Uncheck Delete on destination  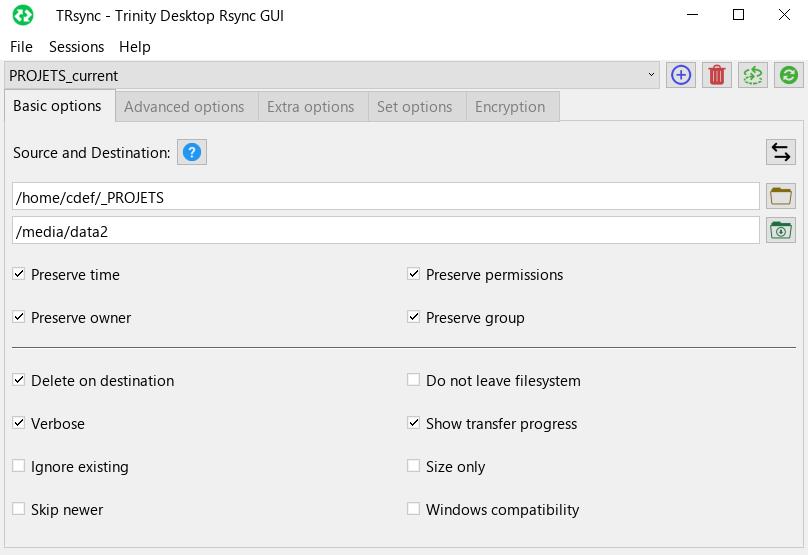(19, 380)
